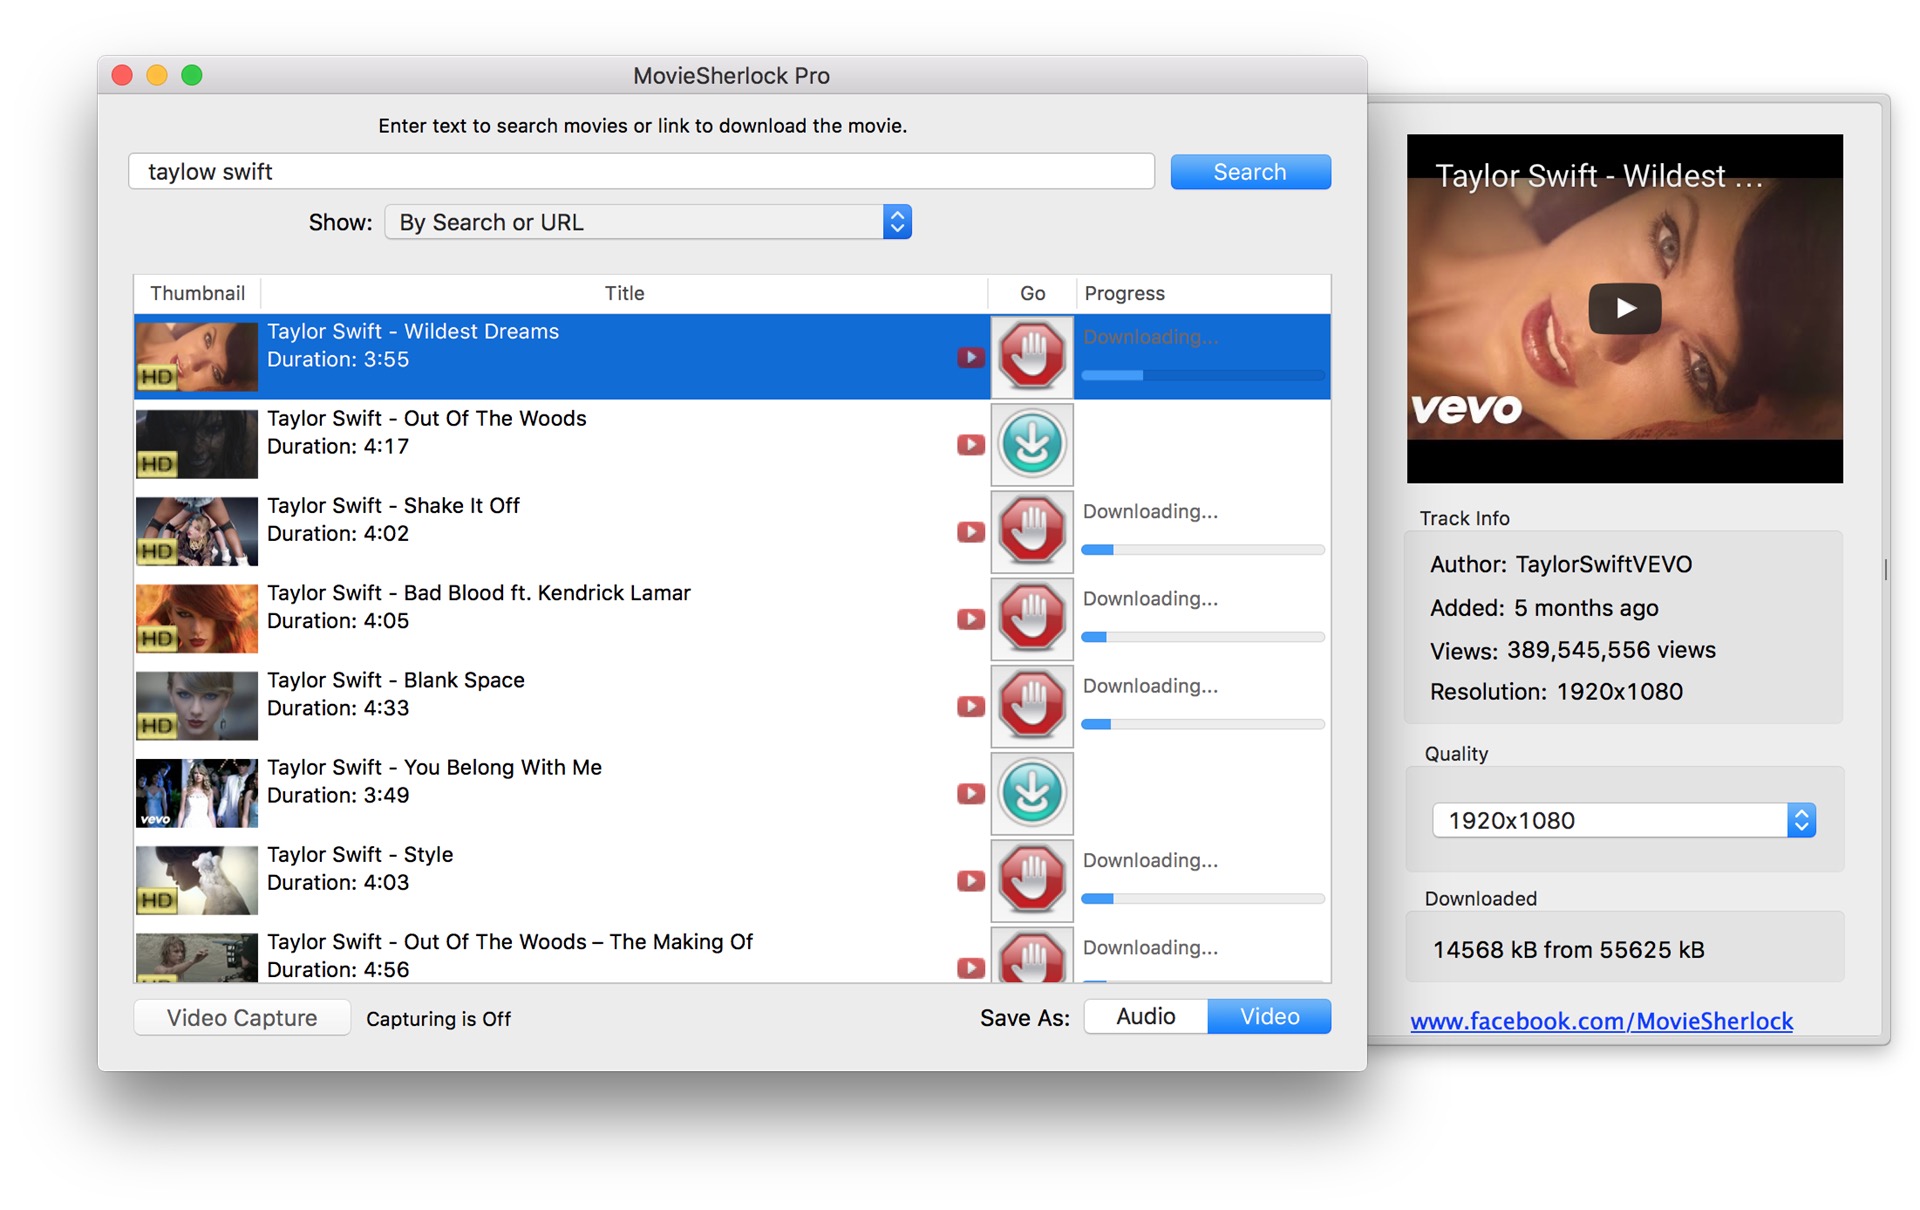Select "Out Of The Woods – The Making Of" title
Image resolution: width=1920 pixels, height=1210 pixels.
510,941
